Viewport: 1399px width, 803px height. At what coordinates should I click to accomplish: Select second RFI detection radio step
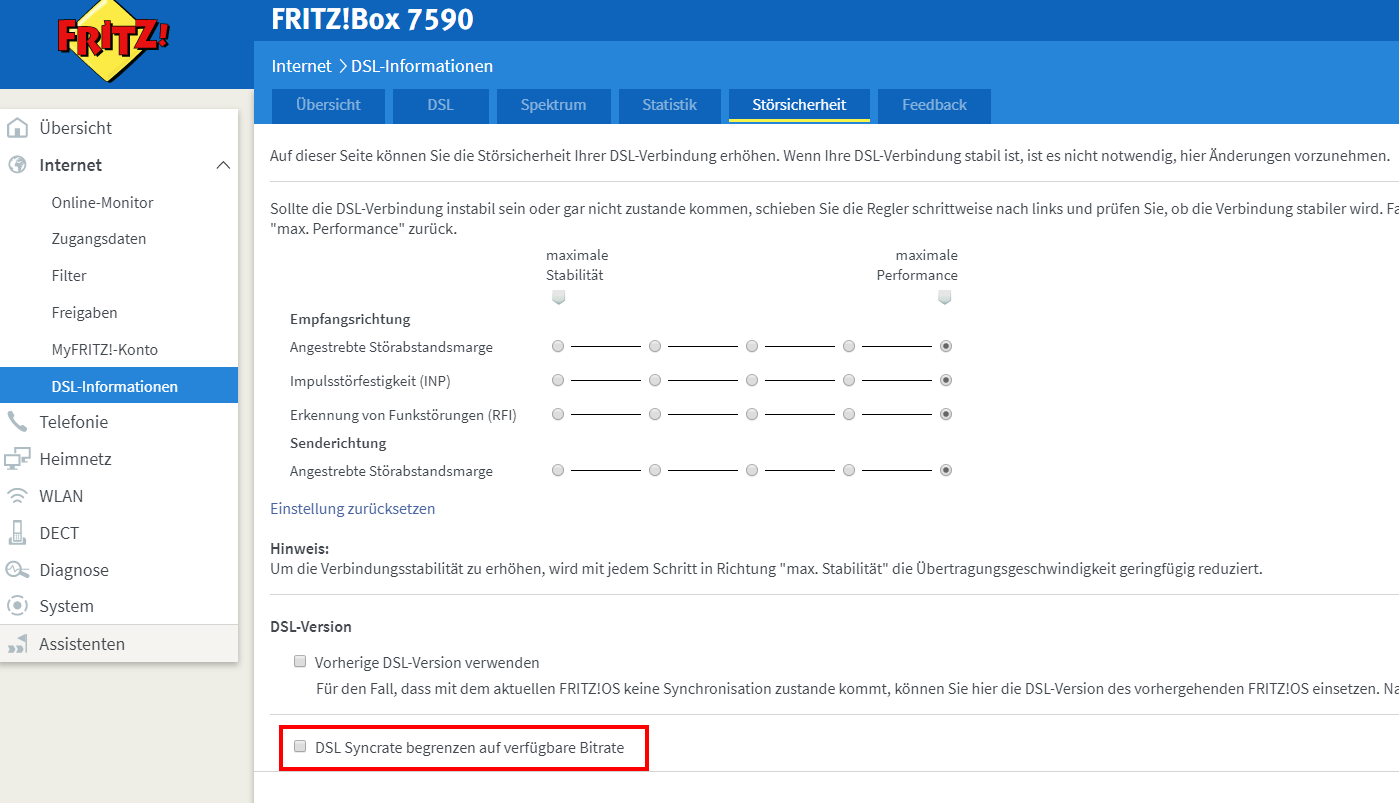(x=655, y=414)
